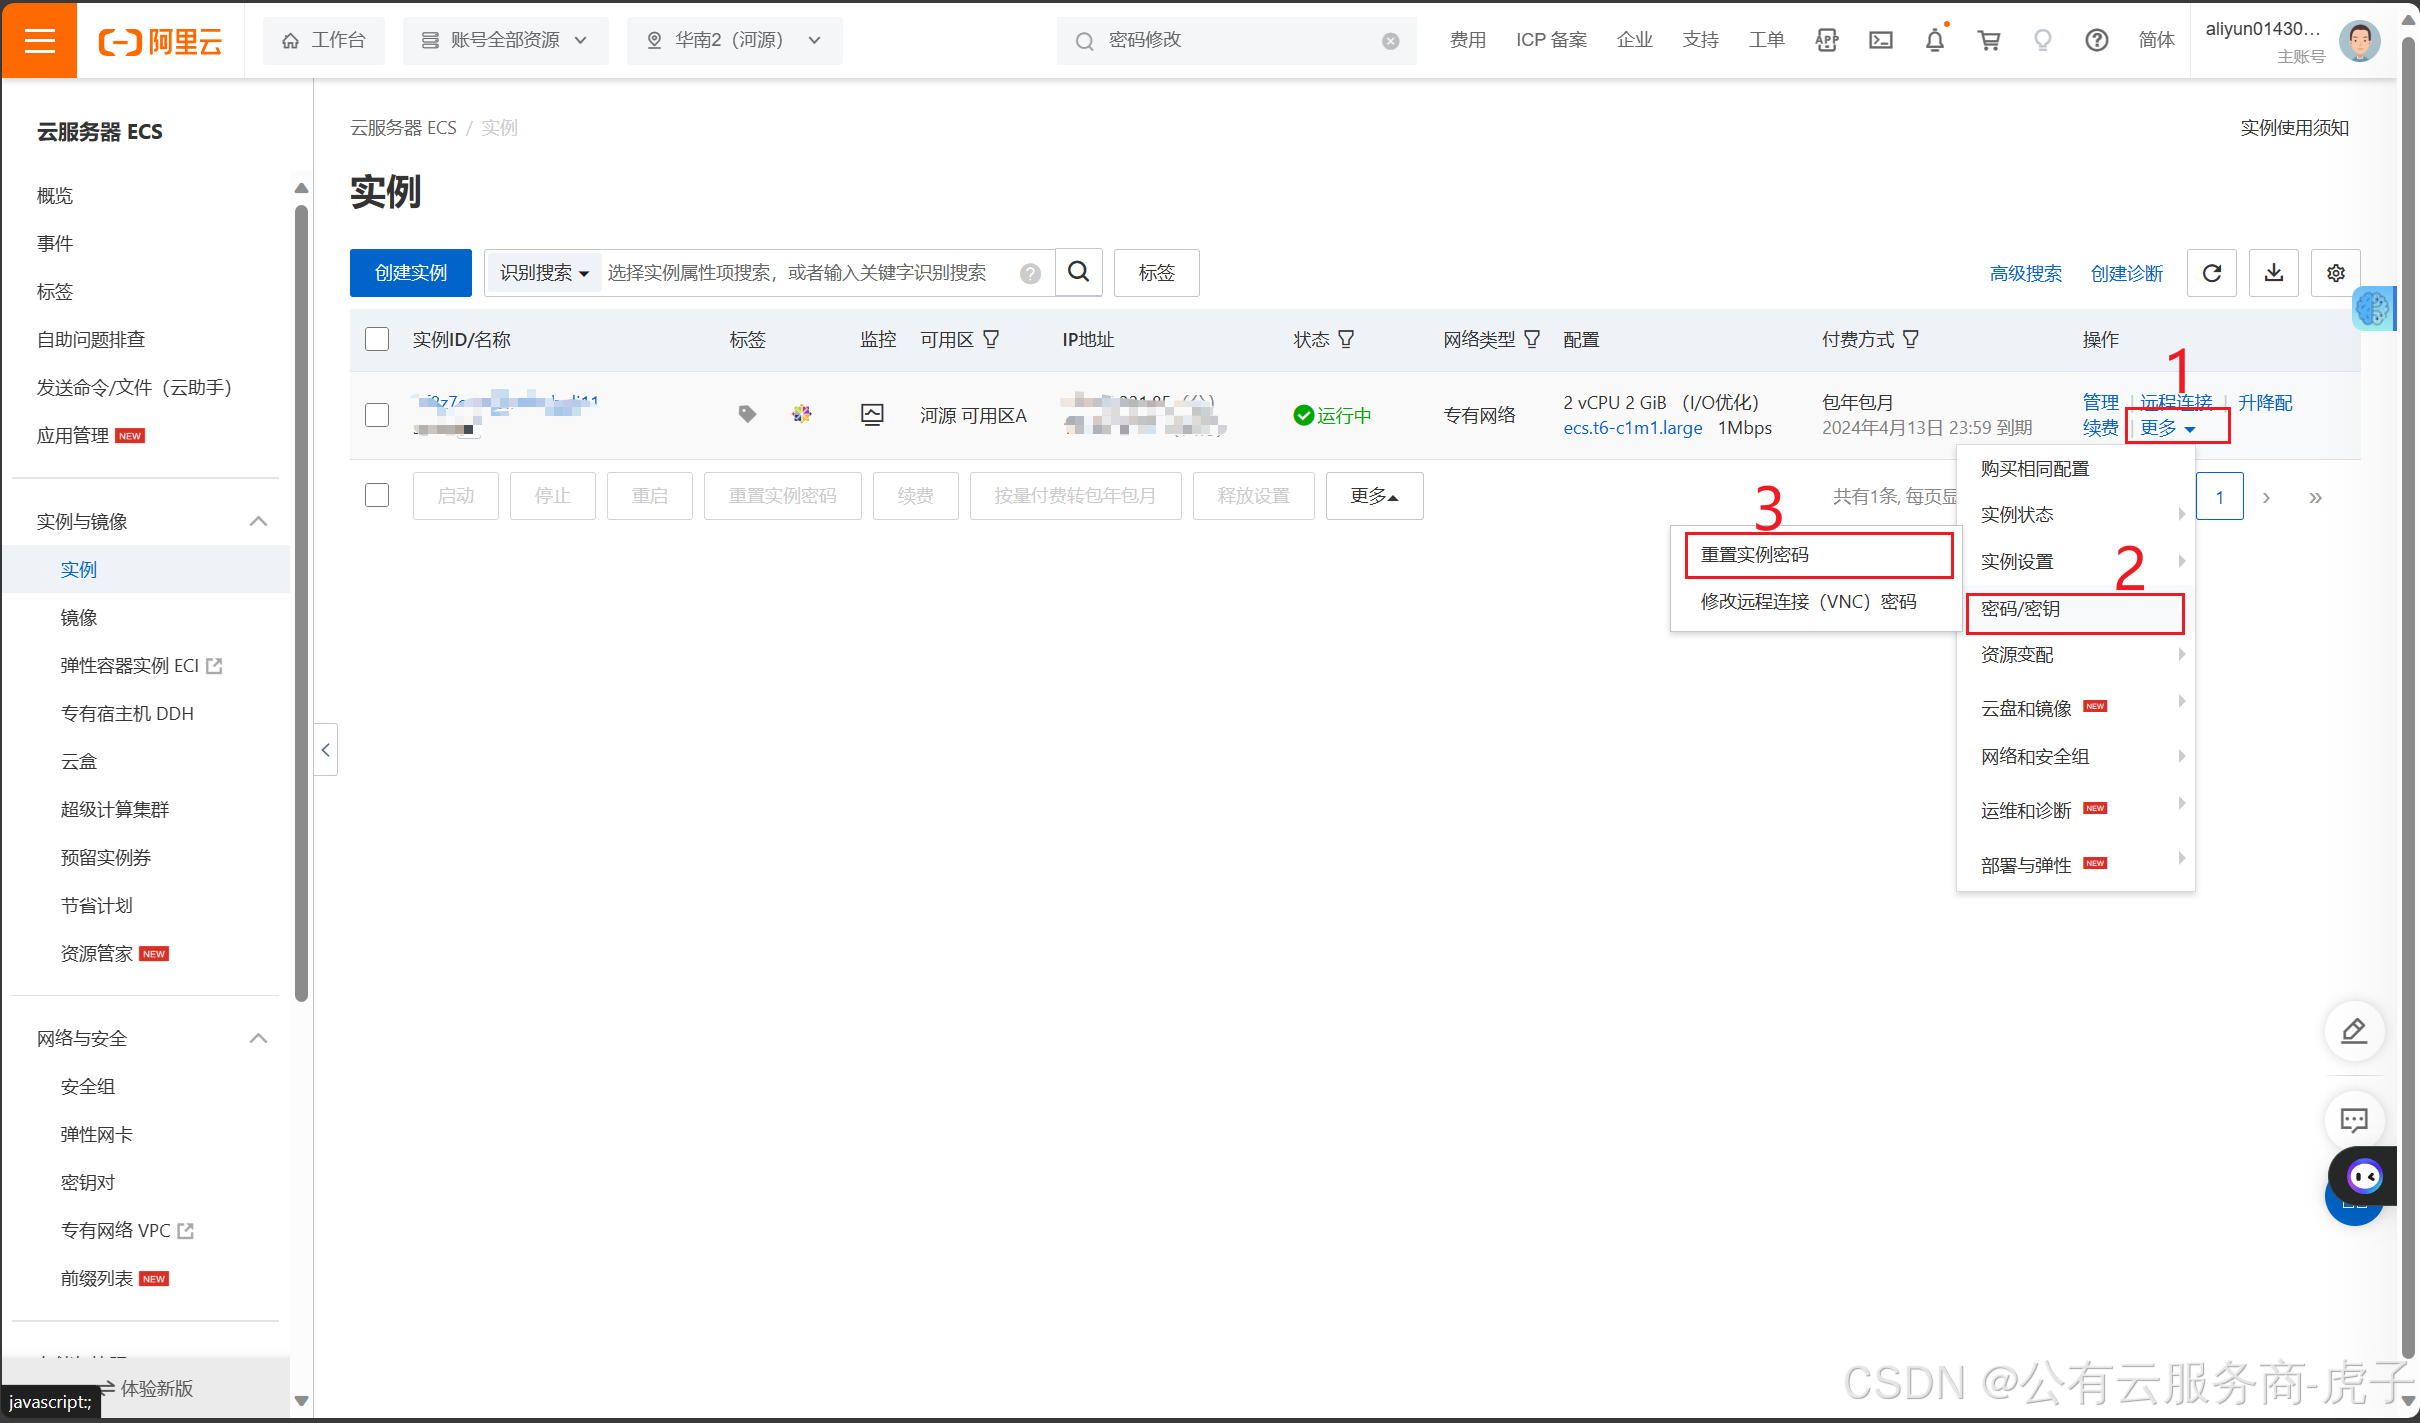
Task: Collapse the 网络与安全 sidebar section
Action: (x=258, y=1038)
